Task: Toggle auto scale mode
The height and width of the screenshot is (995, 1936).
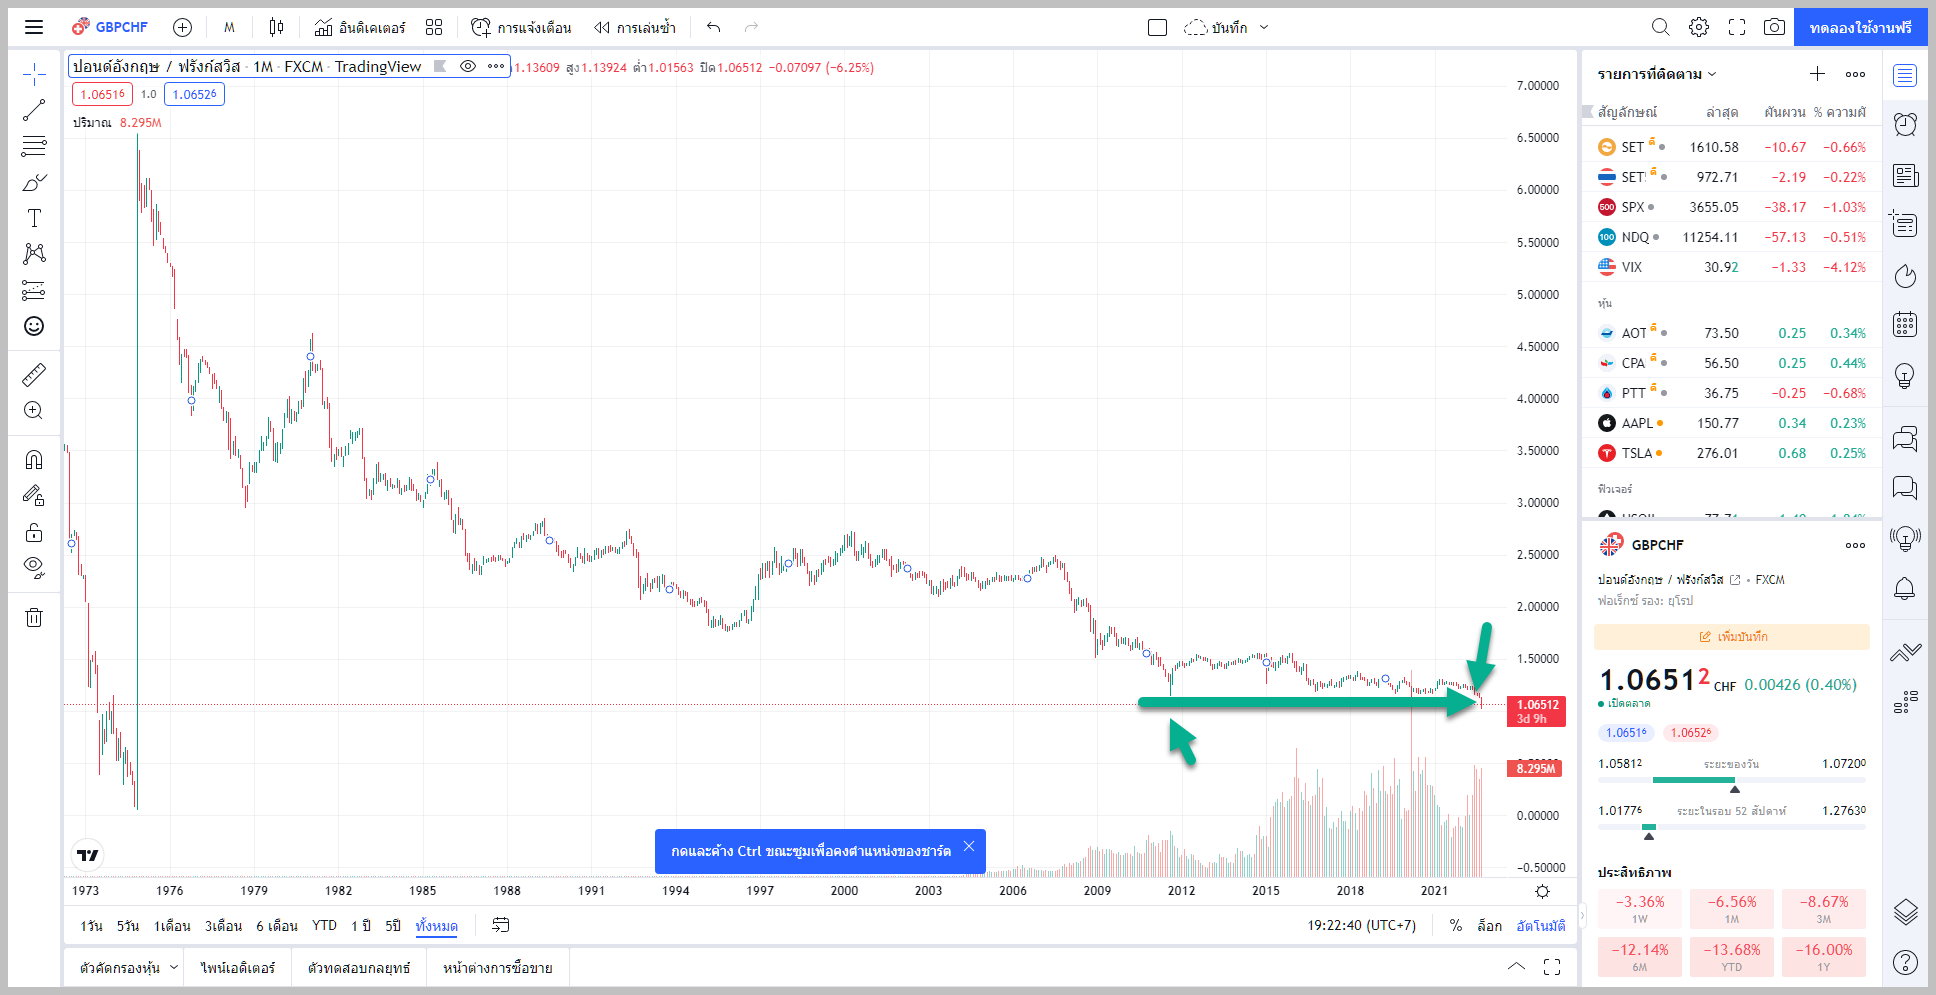Action: tap(1540, 926)
